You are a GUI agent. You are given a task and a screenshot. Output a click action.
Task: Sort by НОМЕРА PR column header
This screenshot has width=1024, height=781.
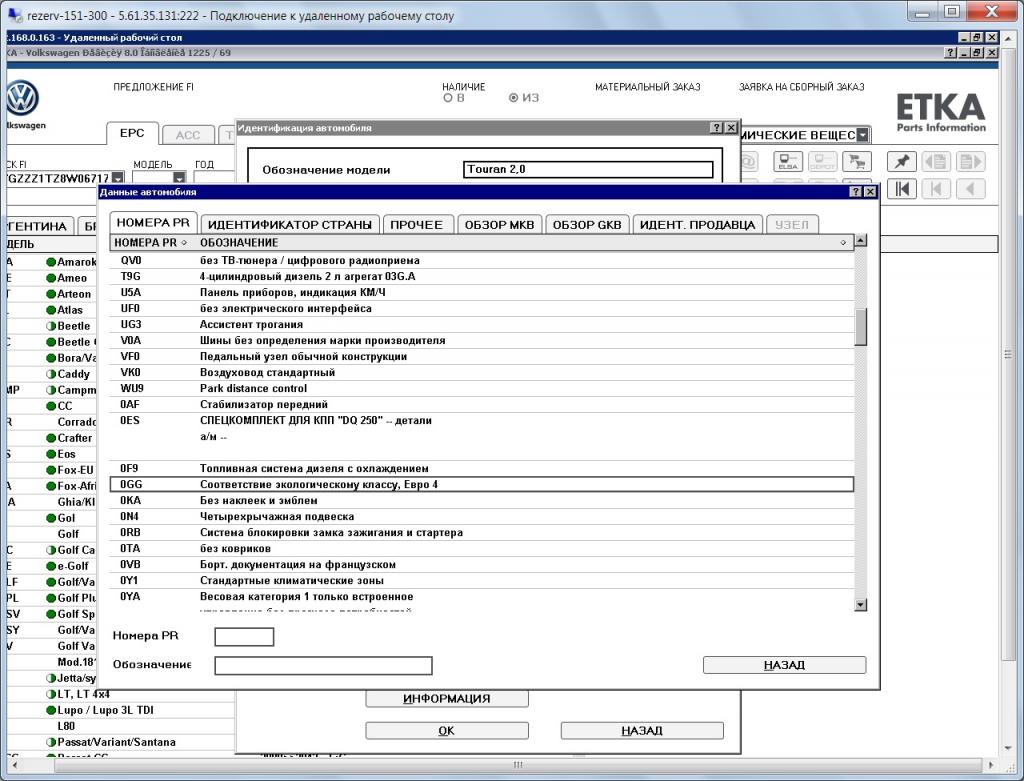[x=151, y=243]
